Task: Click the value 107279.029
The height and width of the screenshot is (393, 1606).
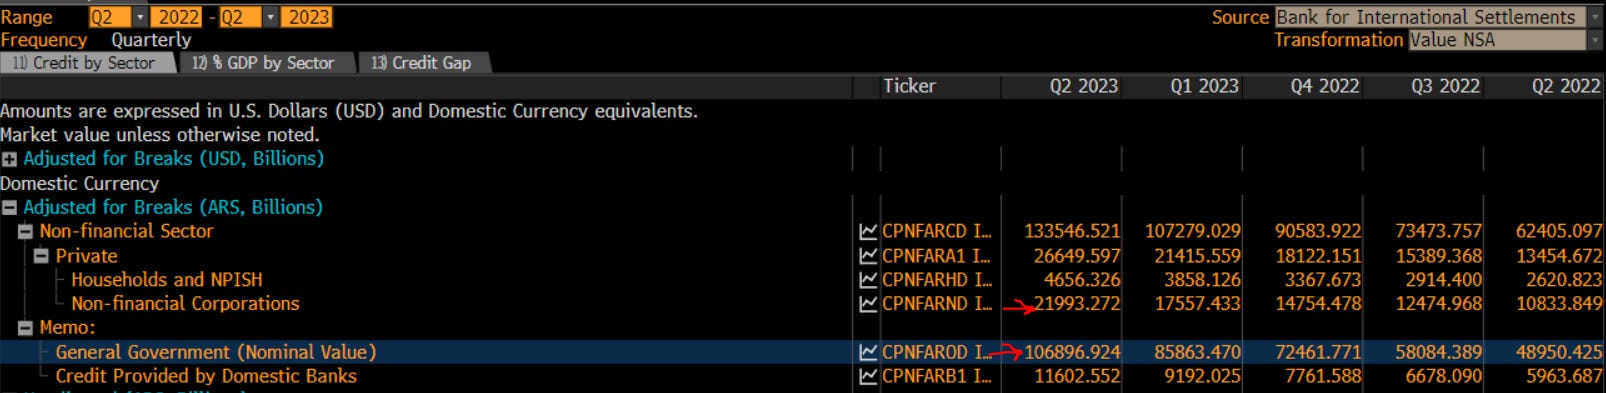Action: (x=1192, y=232)
